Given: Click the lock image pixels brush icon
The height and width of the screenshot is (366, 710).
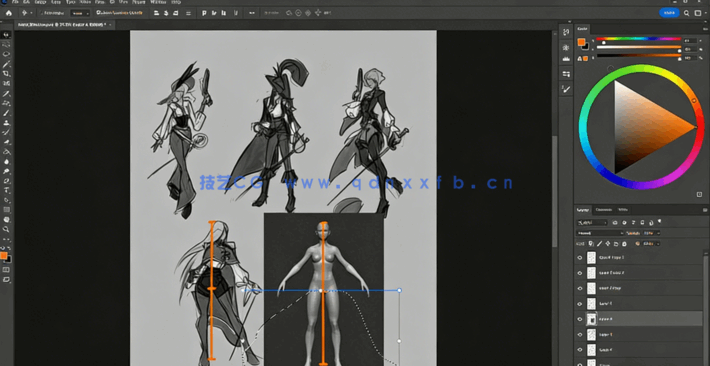Looking at the screenshot, I should coord(599,244).
